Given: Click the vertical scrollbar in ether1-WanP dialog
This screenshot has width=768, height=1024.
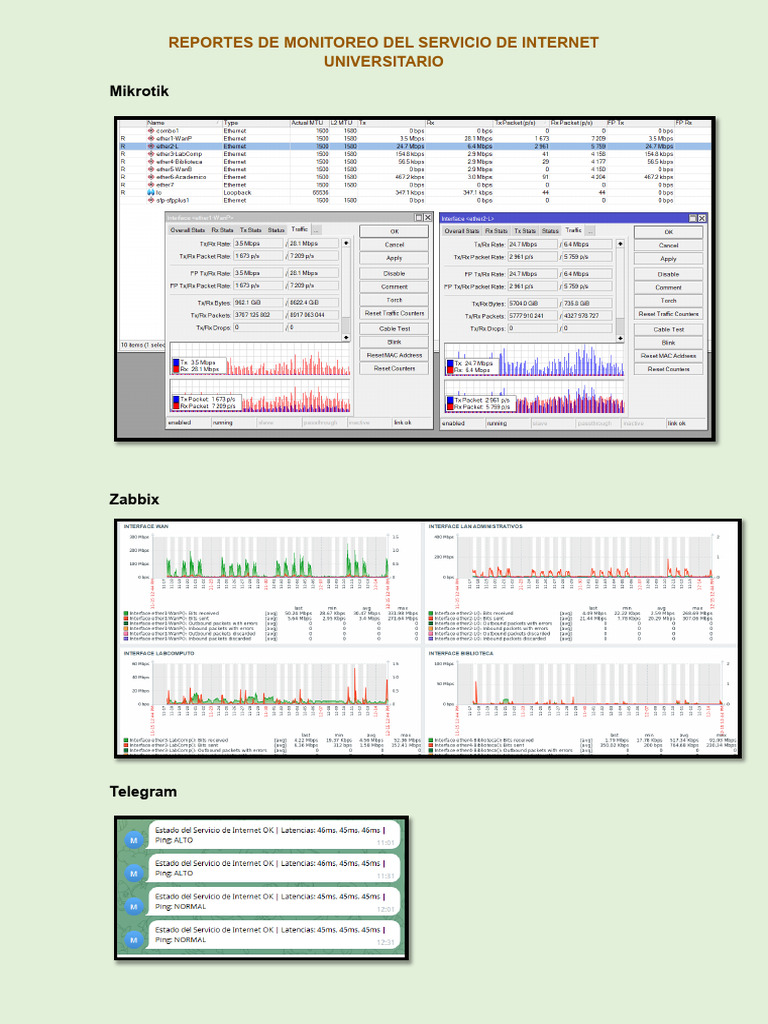Looking at the screenshot, I should coord(345,290).
